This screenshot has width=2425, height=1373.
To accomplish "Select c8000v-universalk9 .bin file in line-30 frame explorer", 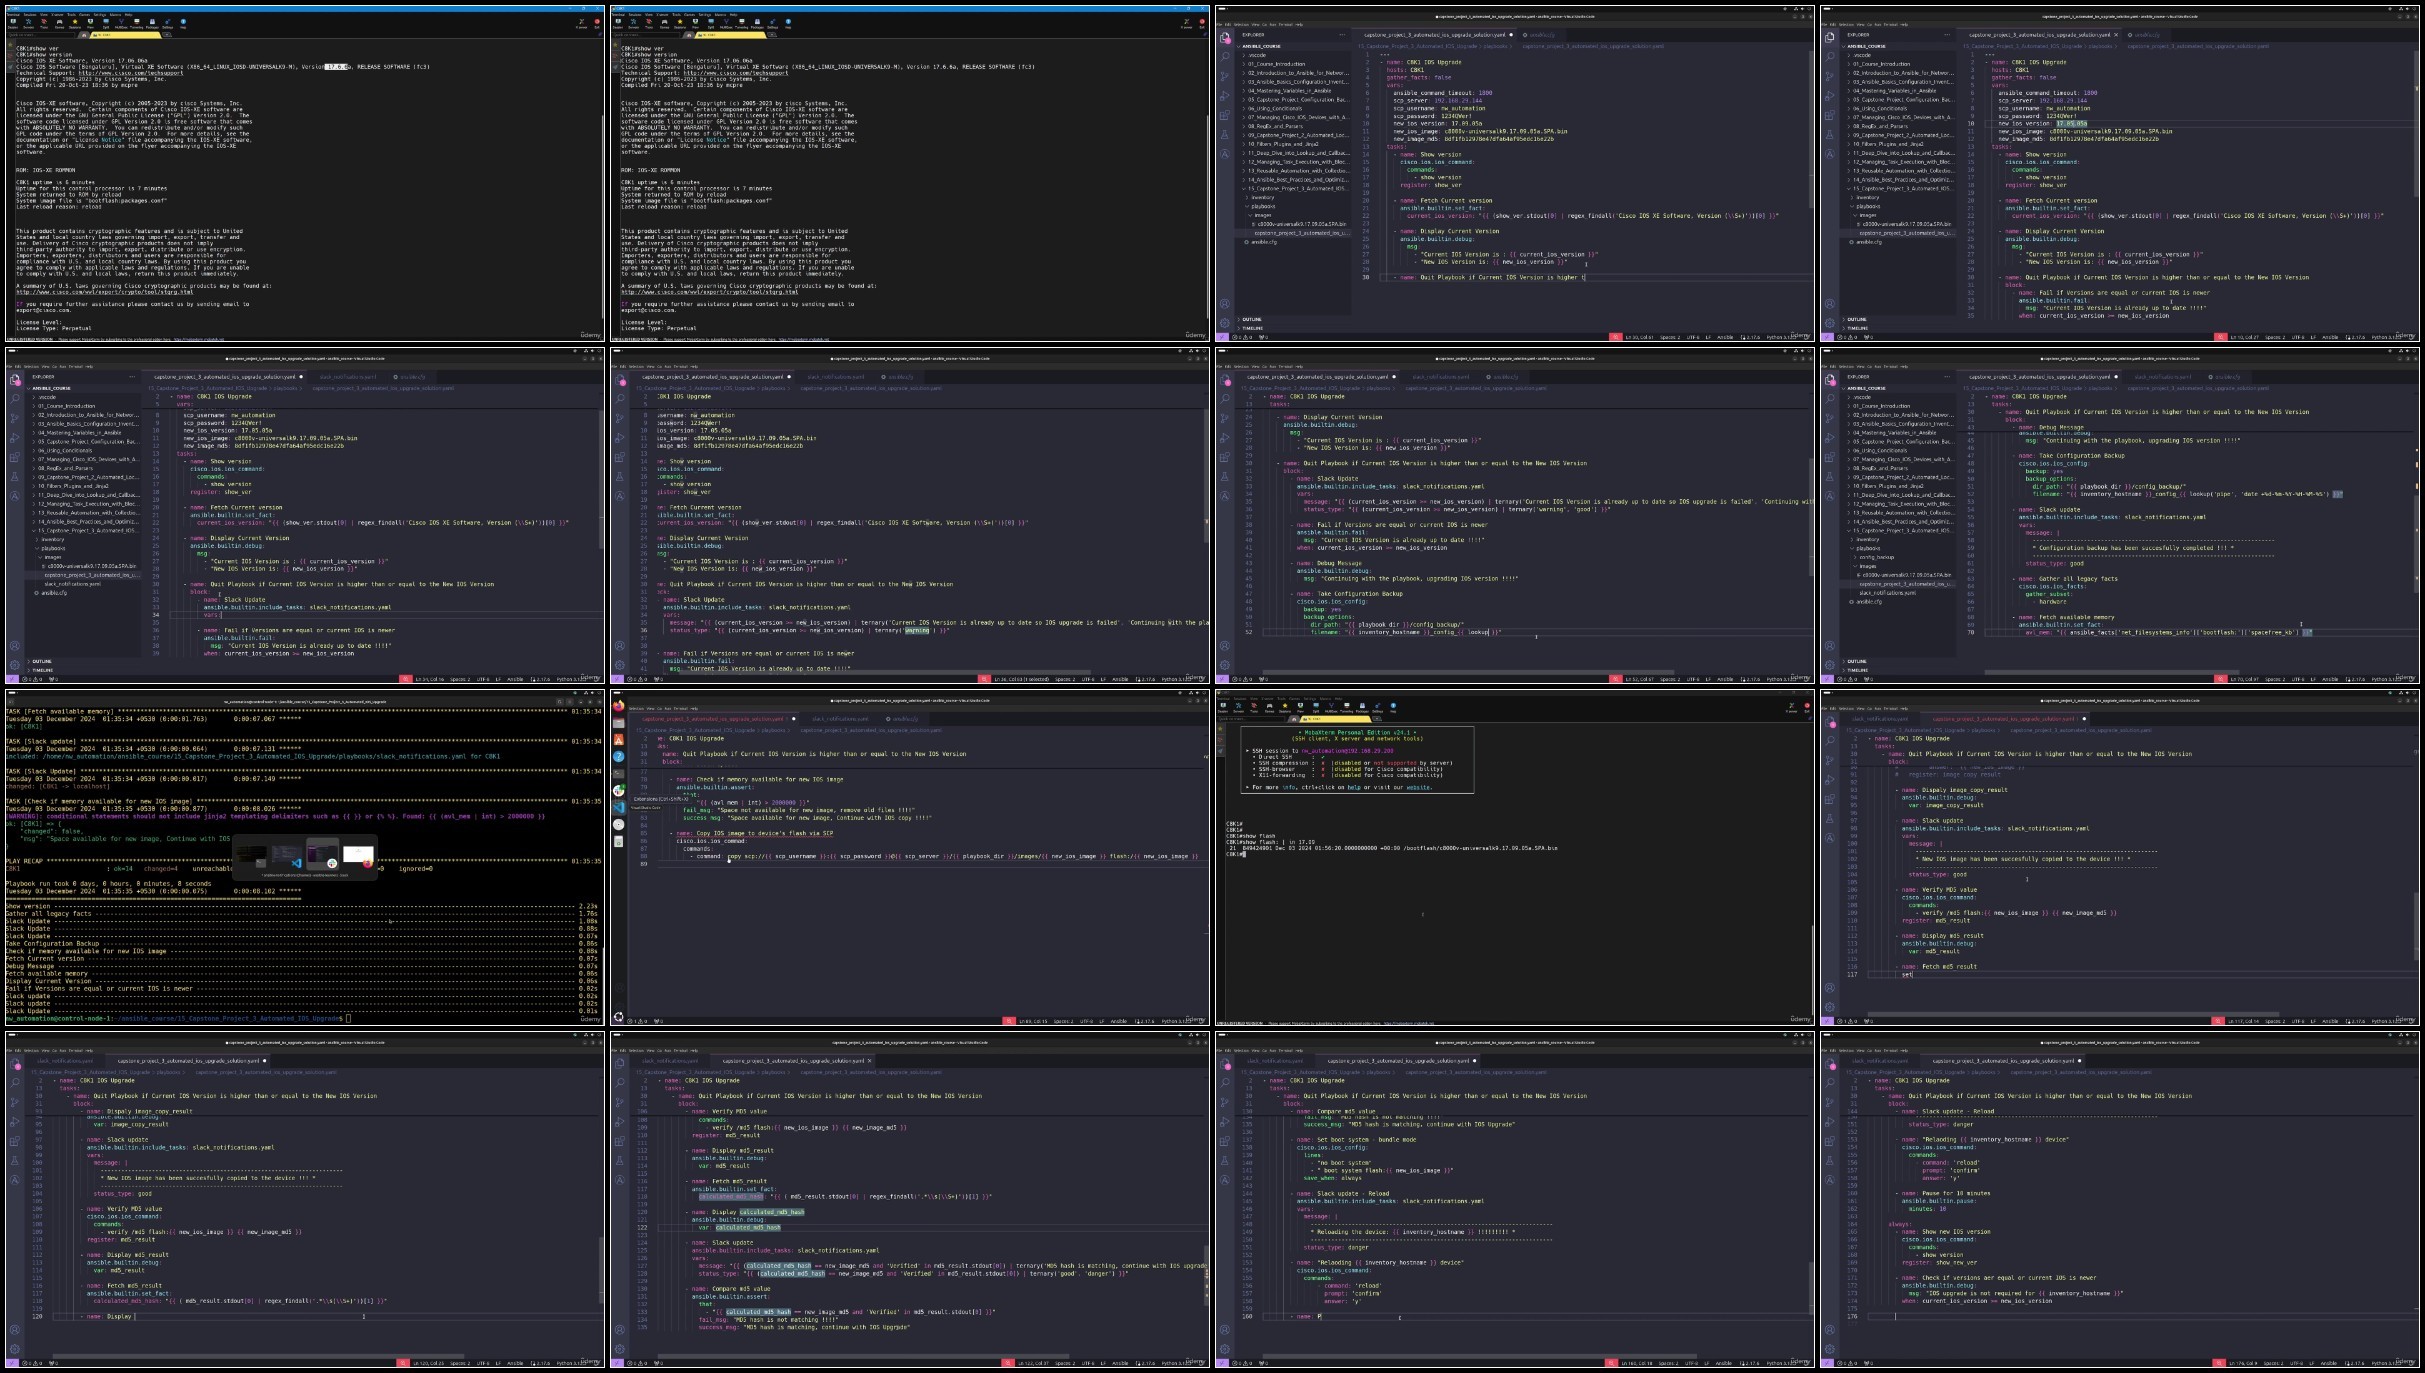I will tap(1301, 224).
